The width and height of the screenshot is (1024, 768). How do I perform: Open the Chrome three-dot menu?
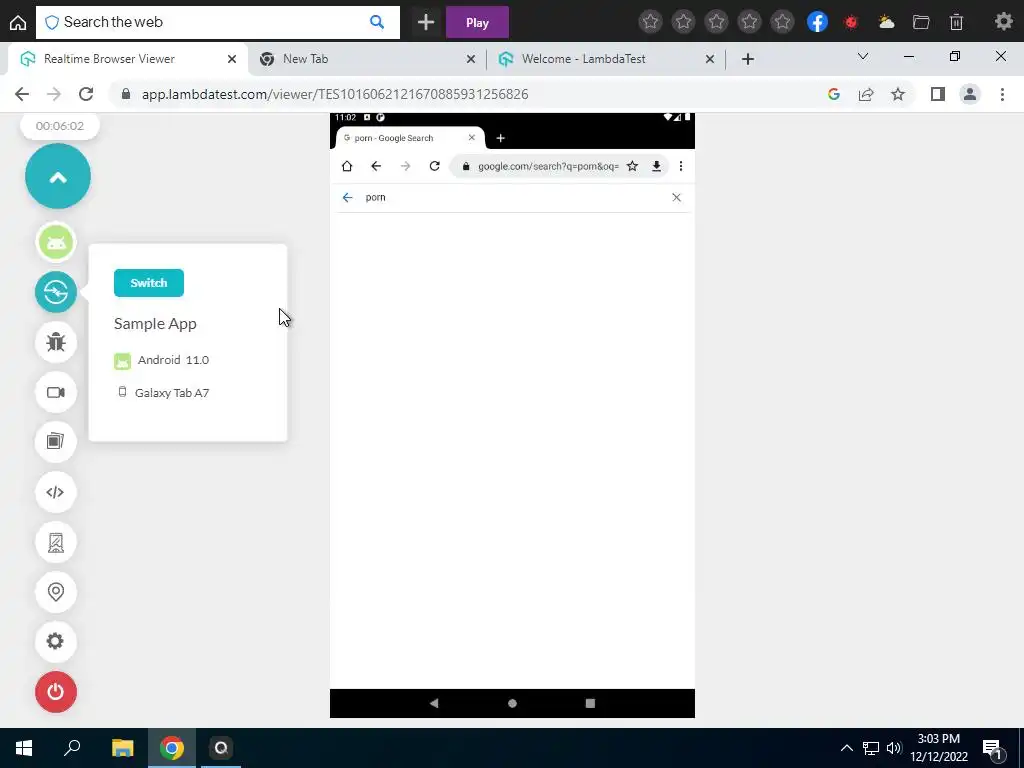pyautogui.click(x=1002, y=94)
